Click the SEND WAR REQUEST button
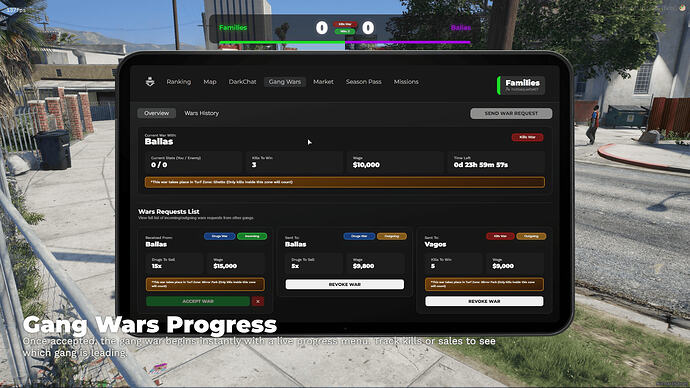Image resolution: width=690 pixels, height=388 pixels. tap(511, 113)
